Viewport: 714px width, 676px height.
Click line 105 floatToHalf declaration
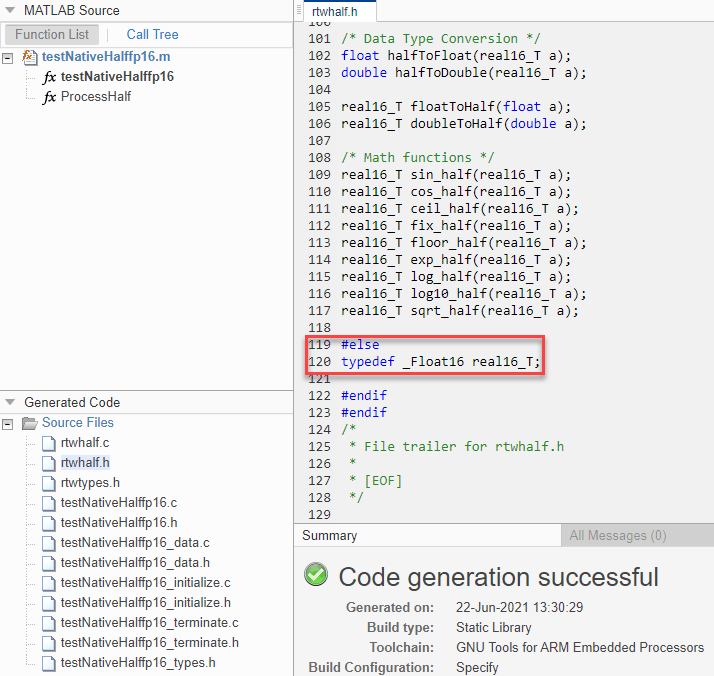click(456, 107)
